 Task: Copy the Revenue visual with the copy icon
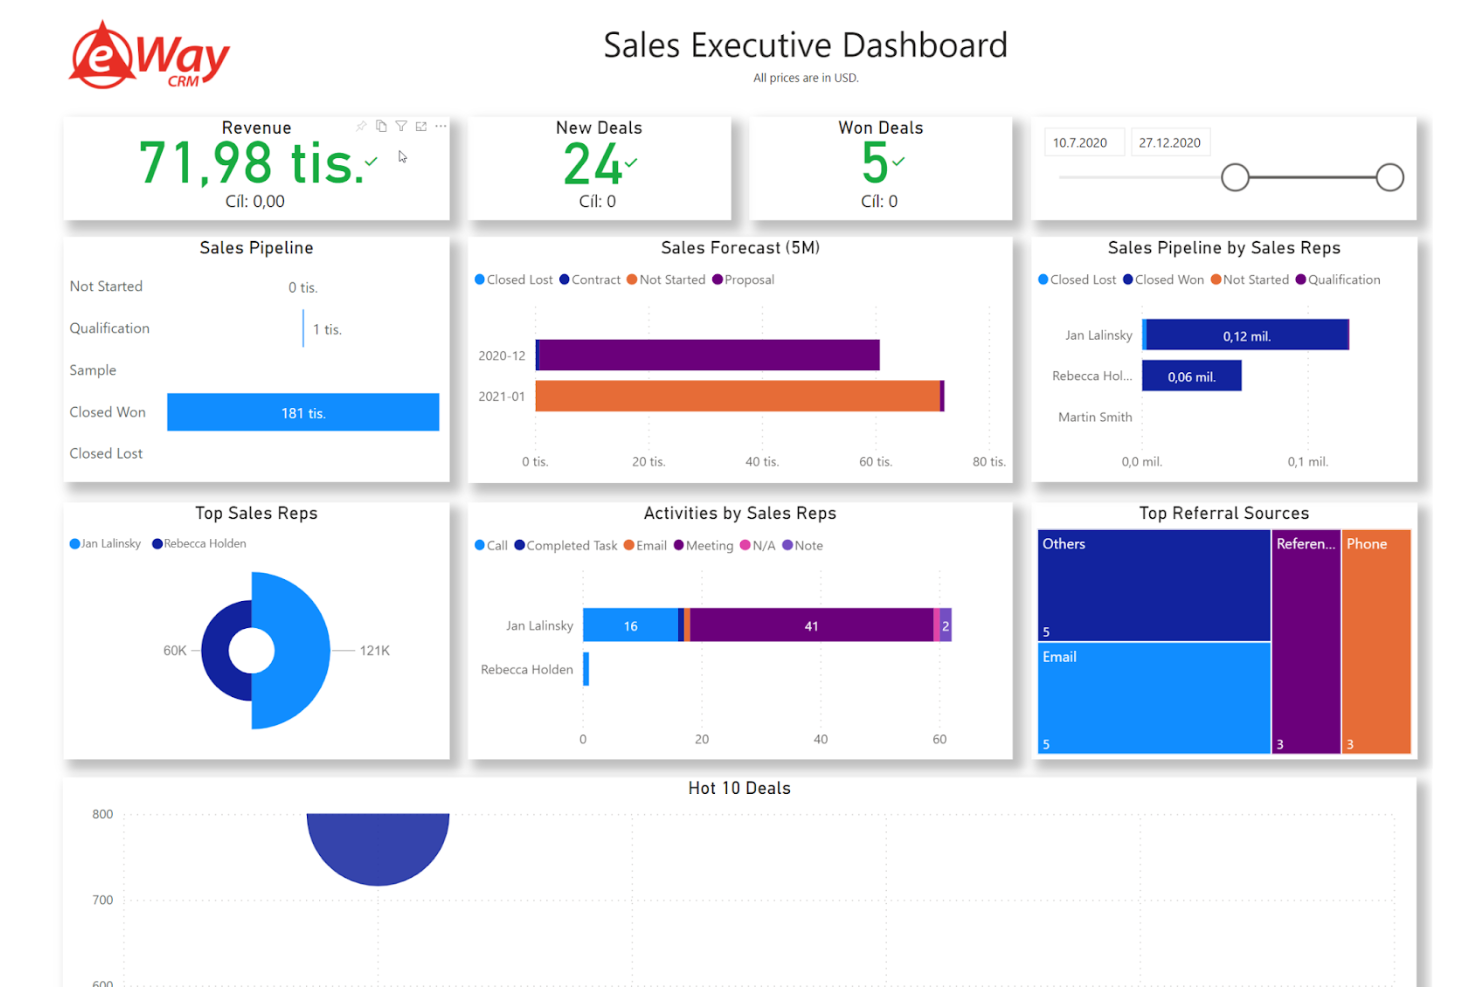pos(381,126)
